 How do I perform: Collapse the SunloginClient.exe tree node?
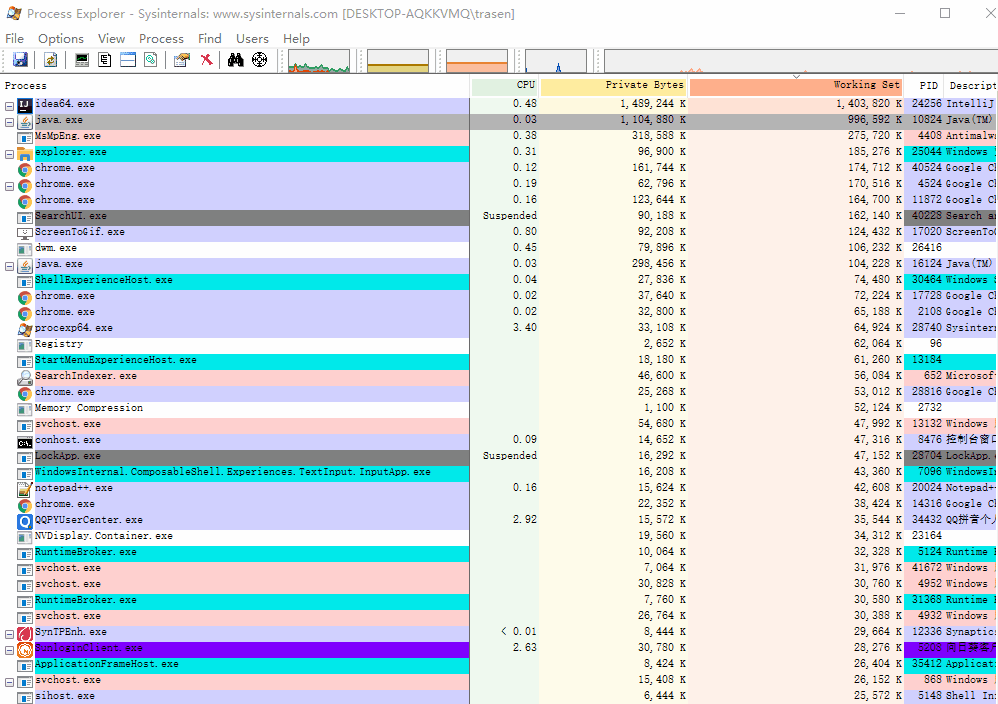pyautogui.click(x=9, y=649)
